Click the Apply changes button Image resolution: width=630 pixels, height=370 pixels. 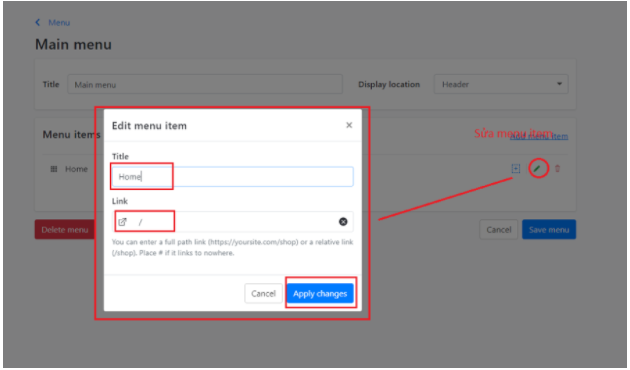tap(320, 294)
